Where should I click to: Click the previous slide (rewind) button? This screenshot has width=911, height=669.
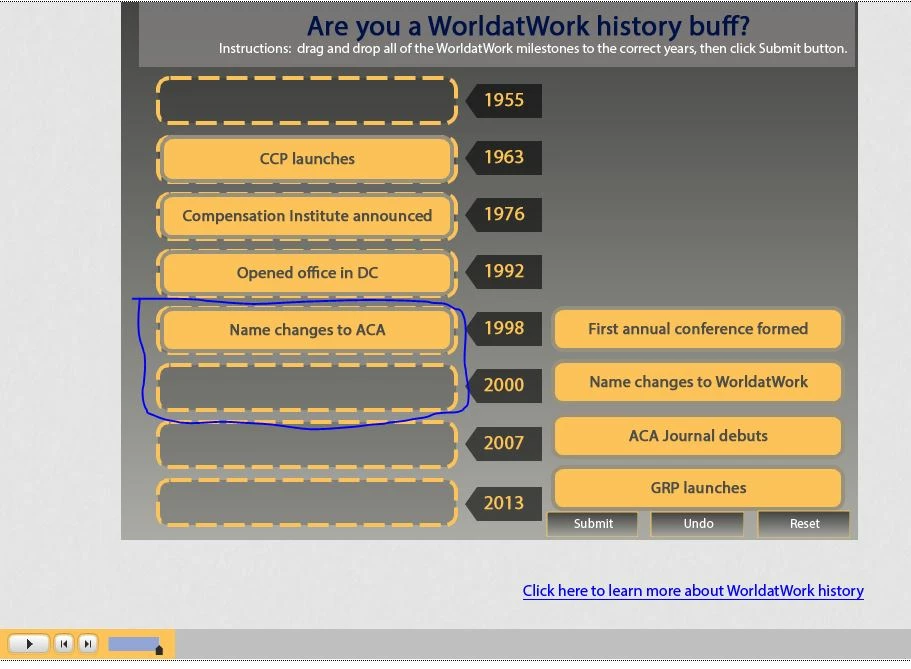tap(64, 643)
